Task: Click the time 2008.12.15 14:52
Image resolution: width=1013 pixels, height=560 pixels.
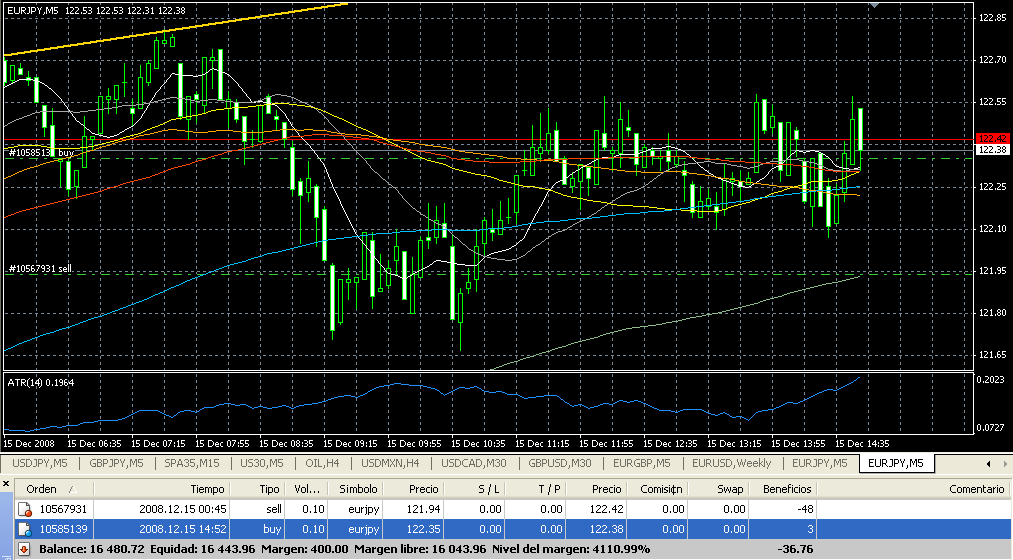Action: (x=183, y=529)
